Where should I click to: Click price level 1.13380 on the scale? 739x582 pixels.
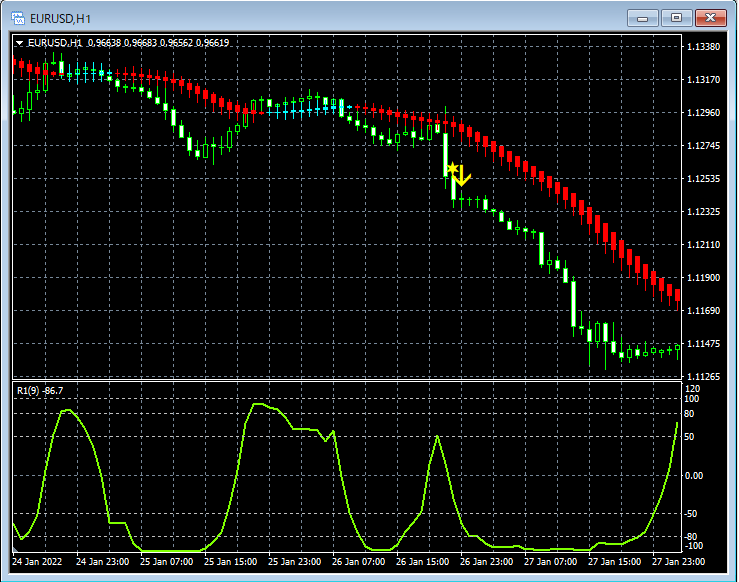[x=704, y=47]
